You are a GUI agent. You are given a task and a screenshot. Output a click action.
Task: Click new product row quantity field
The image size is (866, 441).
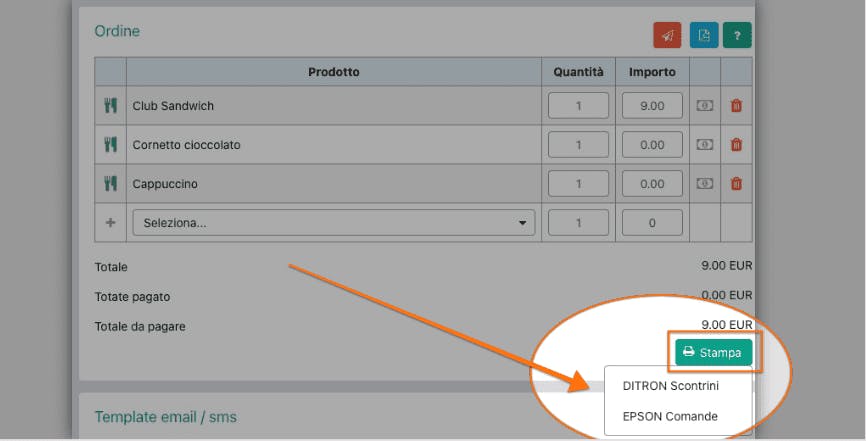578,223
